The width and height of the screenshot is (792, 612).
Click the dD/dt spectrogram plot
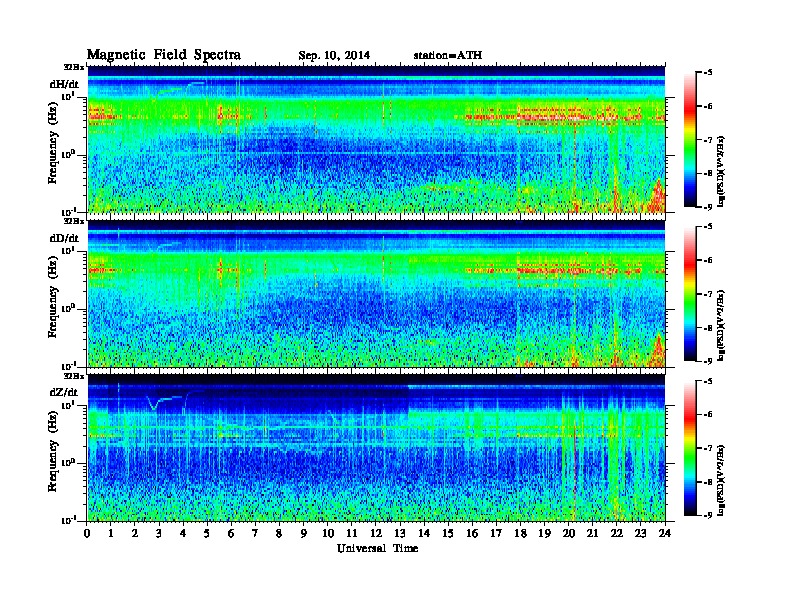pyautogui.click(x=376, y=293)
